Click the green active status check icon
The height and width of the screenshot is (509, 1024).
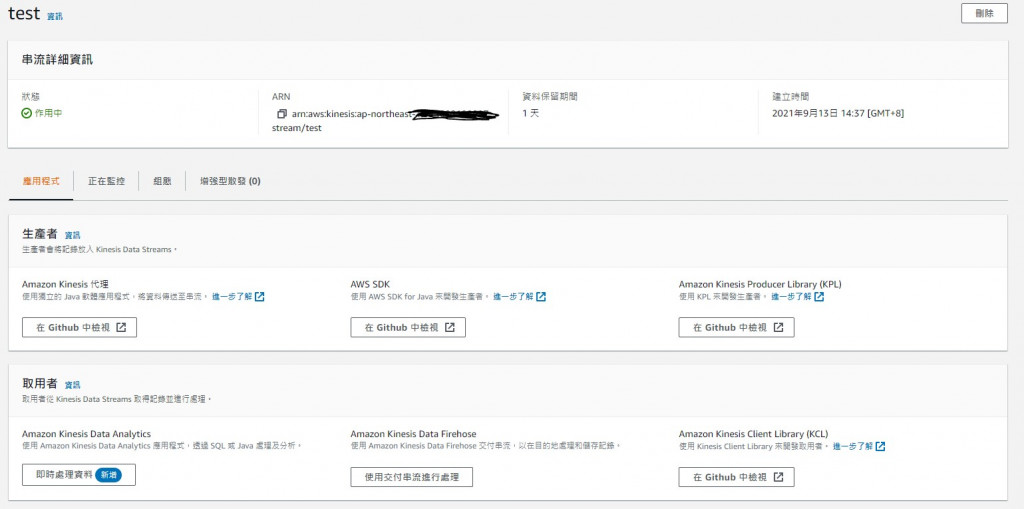(27, 113)
